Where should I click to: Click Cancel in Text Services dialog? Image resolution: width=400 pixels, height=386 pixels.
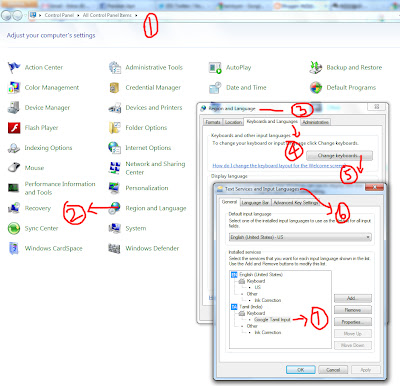(333, 370)
